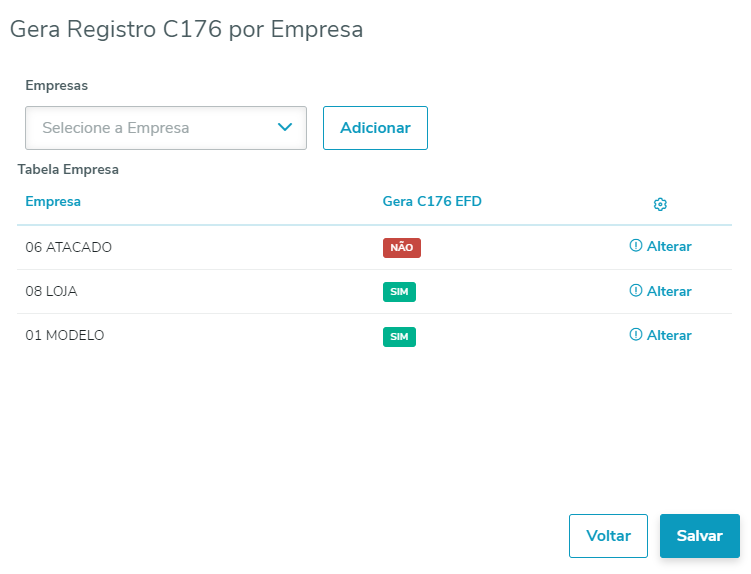Click the red NÃO badge
Screen dimensions: 751x574
[401, 248]
